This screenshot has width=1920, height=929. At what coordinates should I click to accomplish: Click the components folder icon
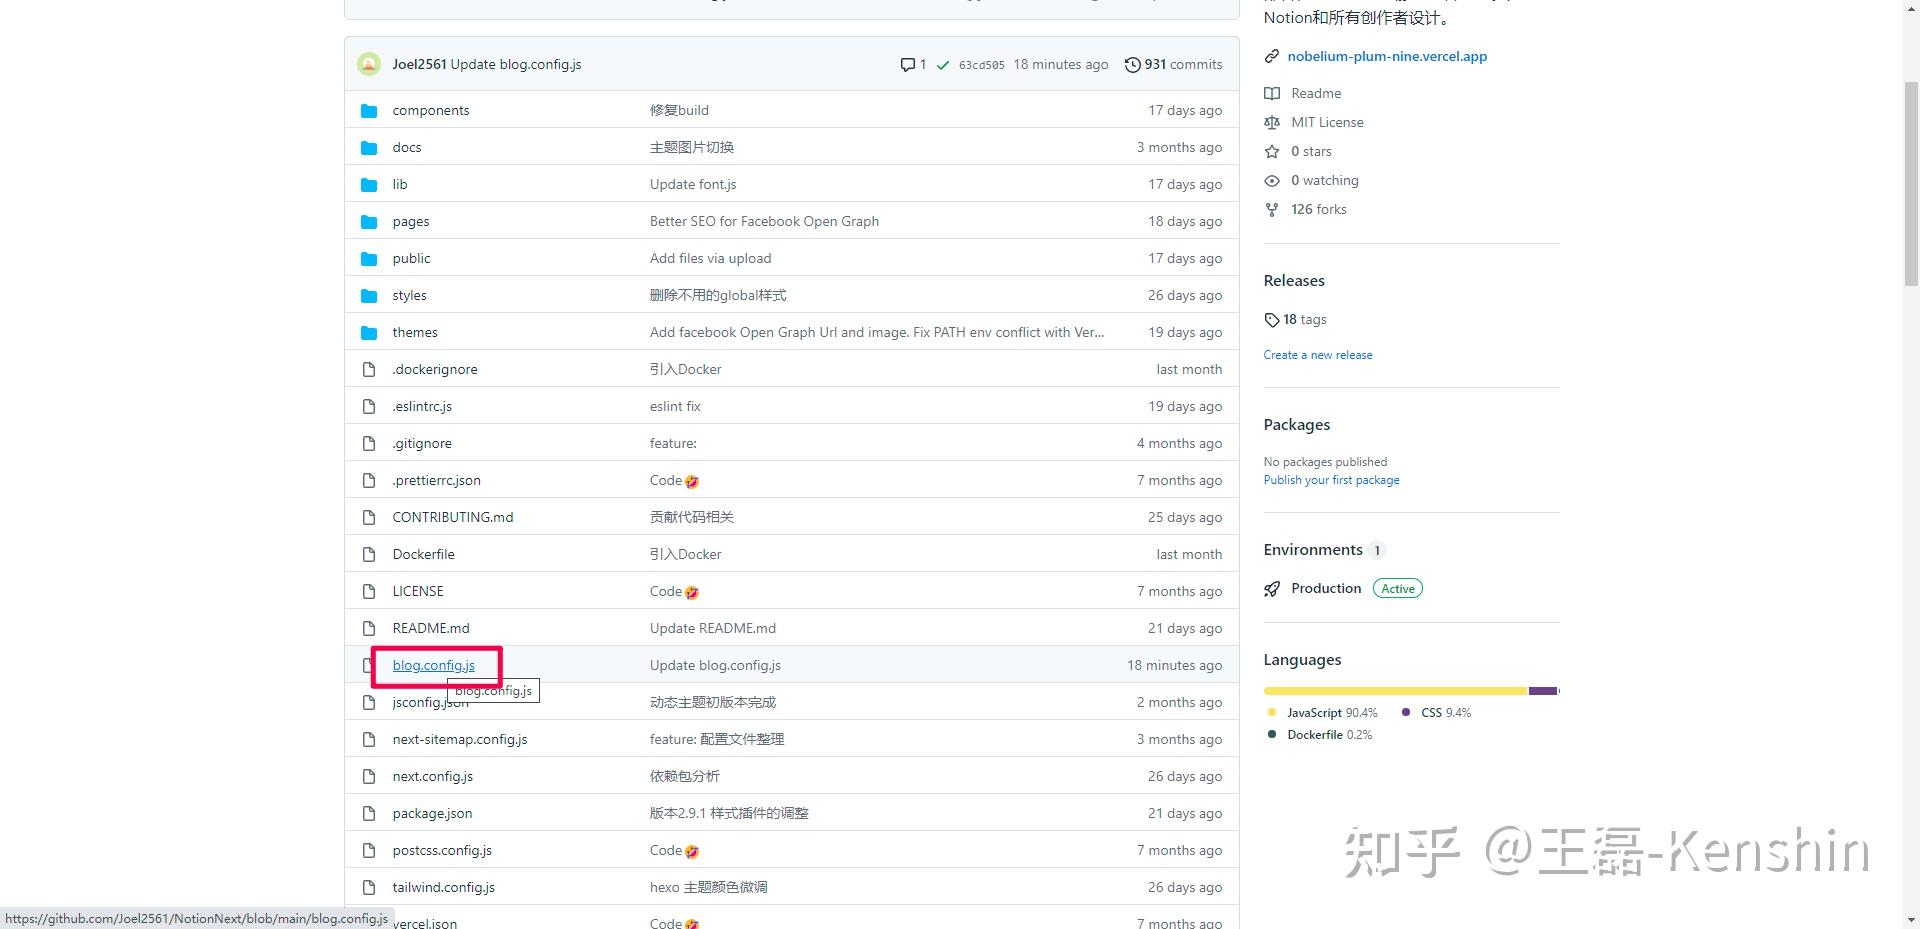(x=369, y=110)
